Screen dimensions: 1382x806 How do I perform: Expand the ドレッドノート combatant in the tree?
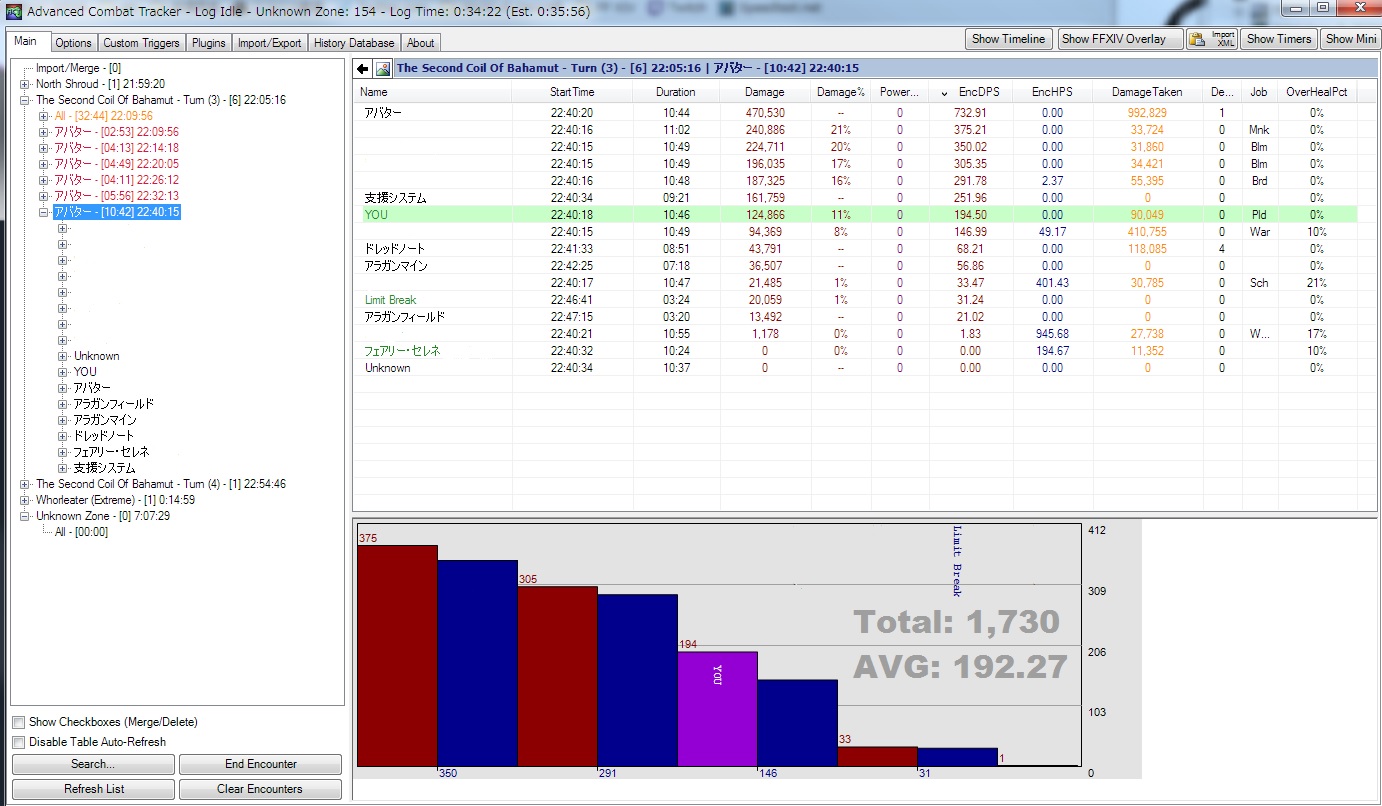[x=63, y=436]
